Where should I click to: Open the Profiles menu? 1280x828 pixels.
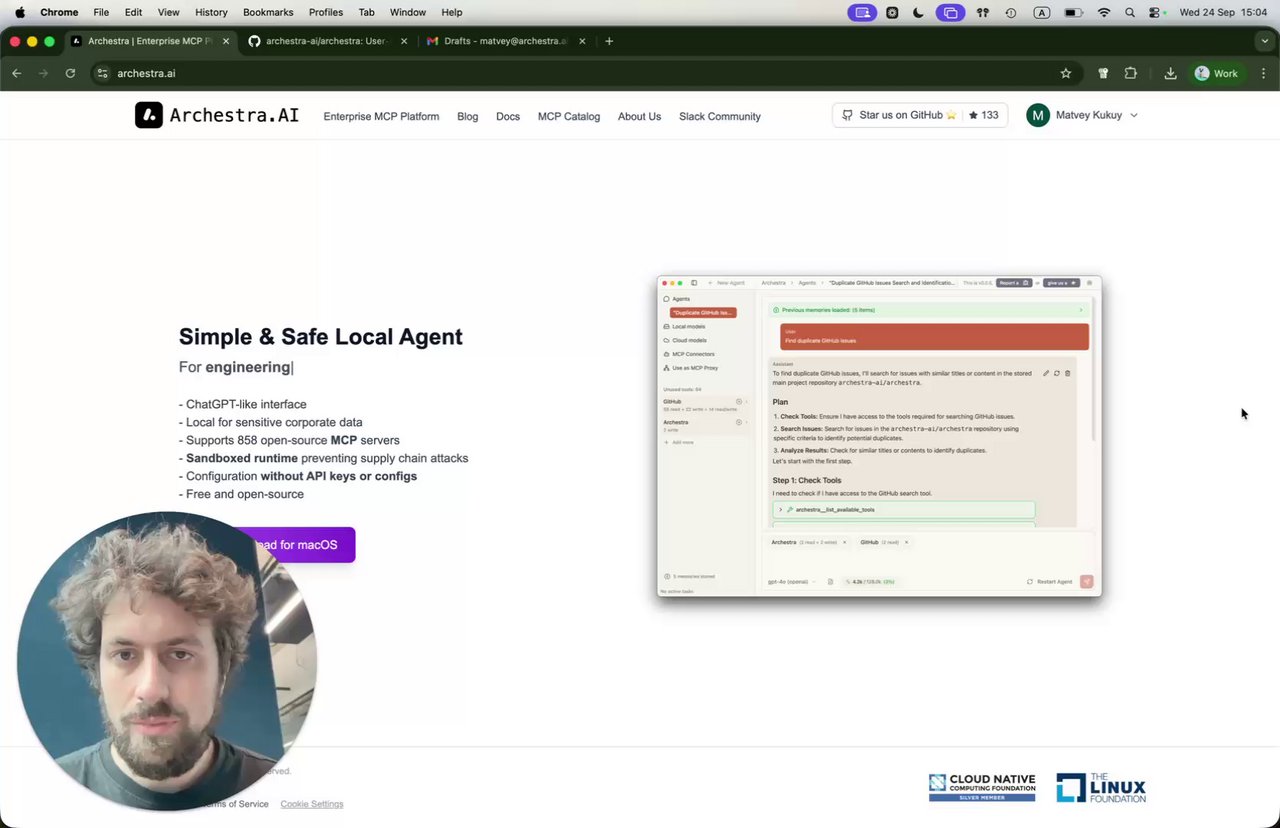(x=326, y=12)
